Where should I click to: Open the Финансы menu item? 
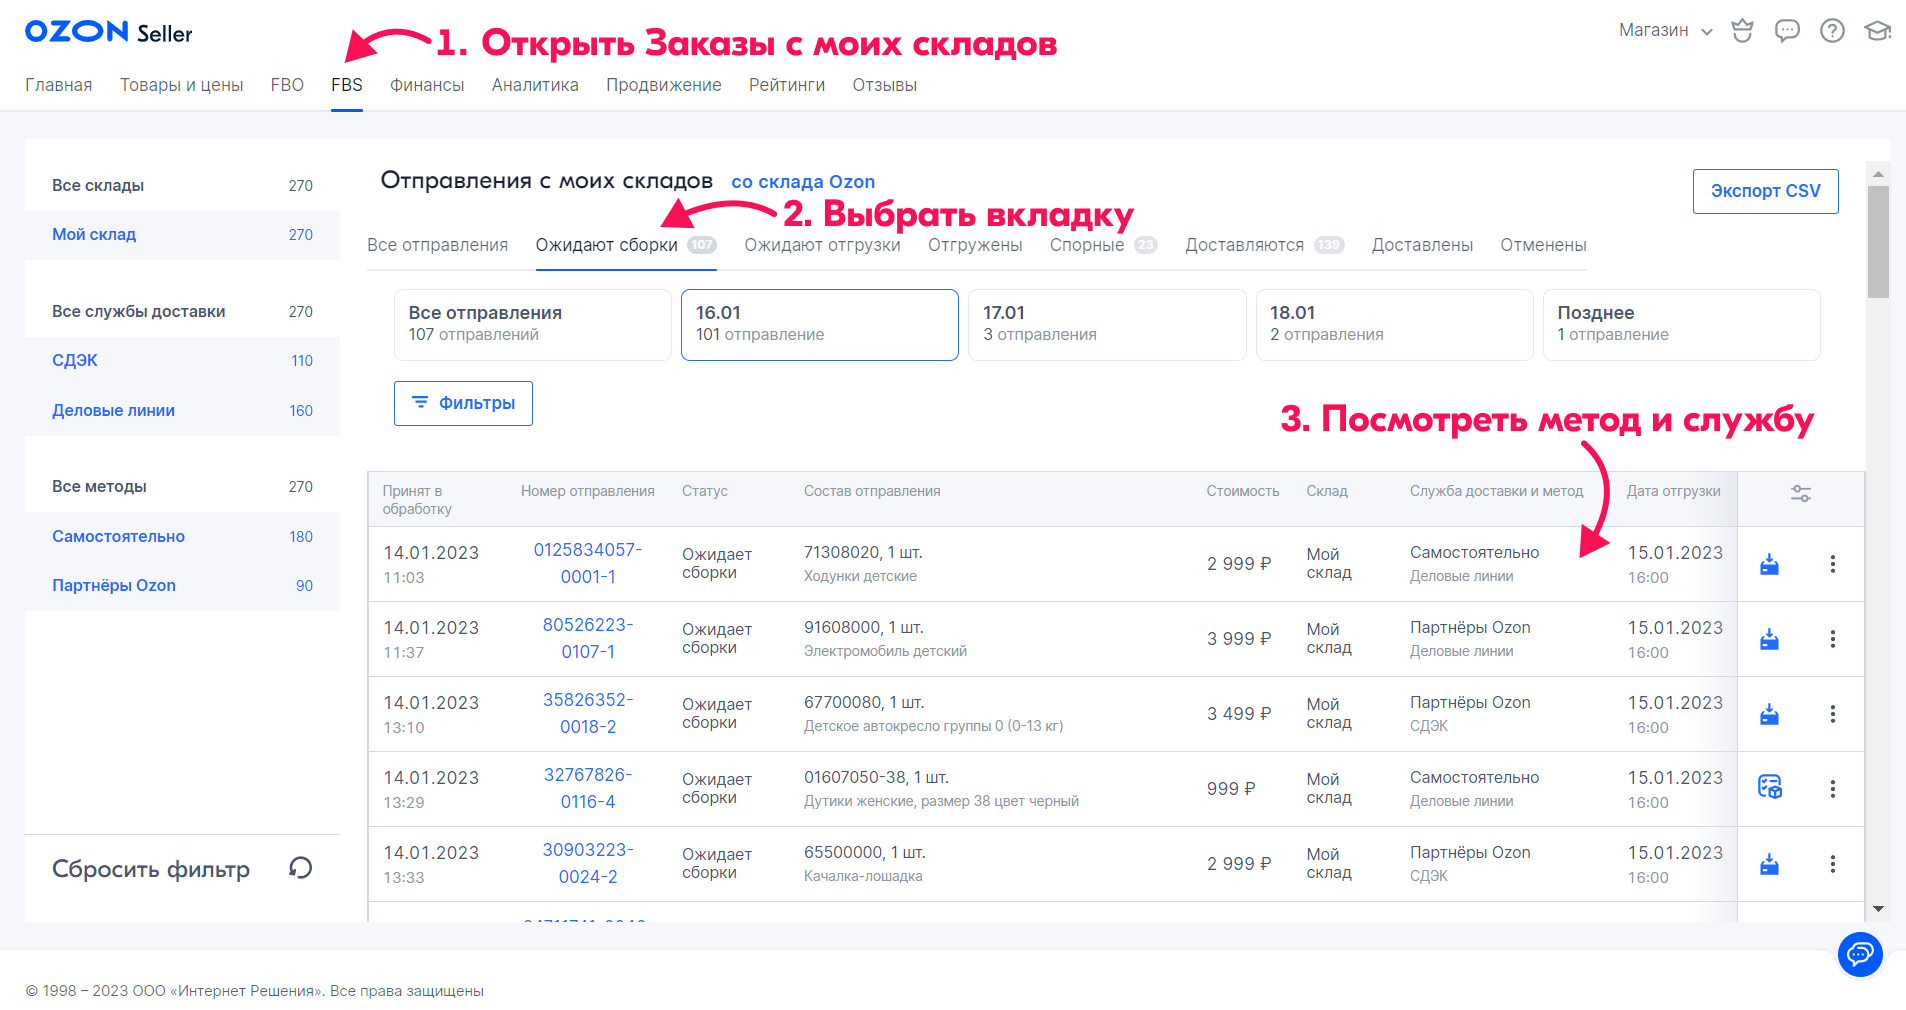(x=427, y=85)
